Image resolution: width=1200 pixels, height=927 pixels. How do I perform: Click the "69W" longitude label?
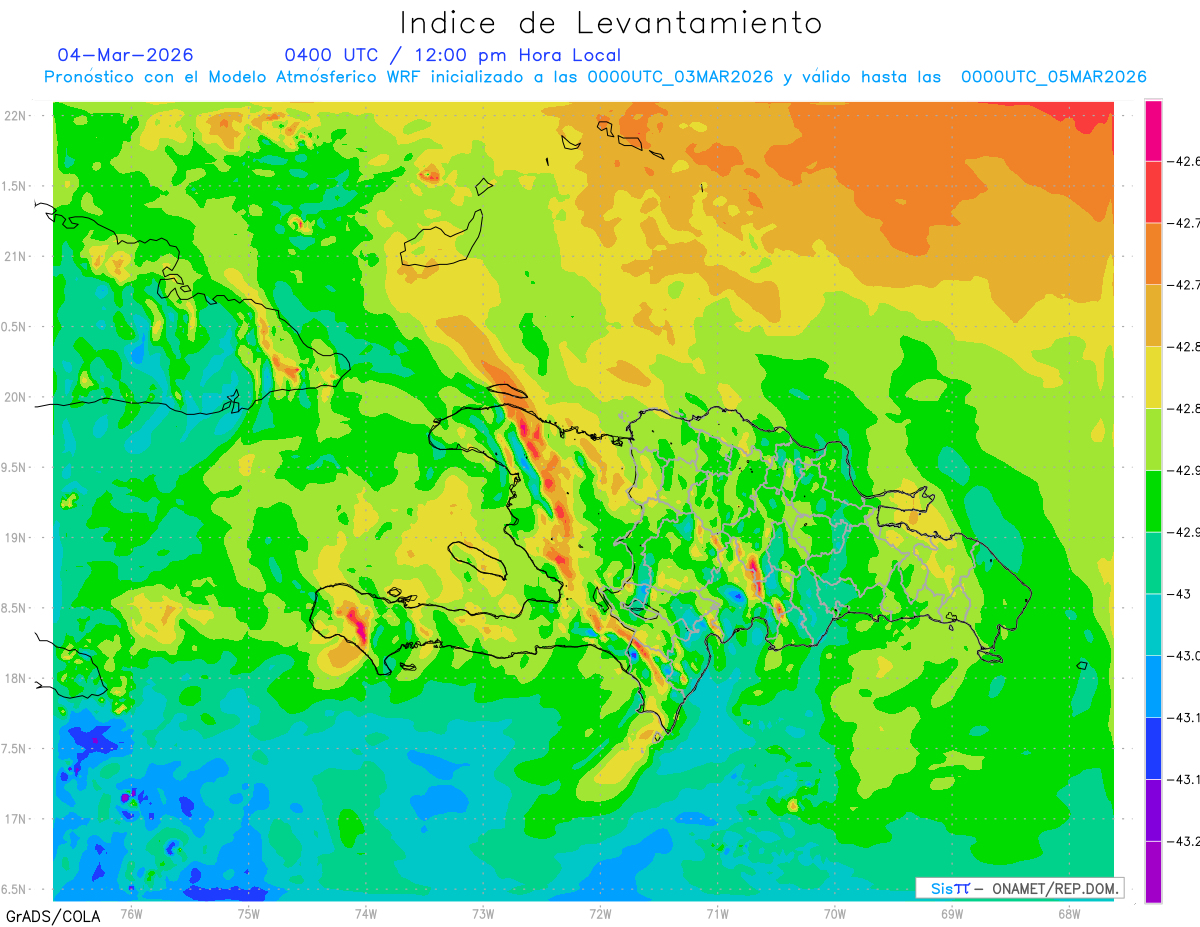951,914
